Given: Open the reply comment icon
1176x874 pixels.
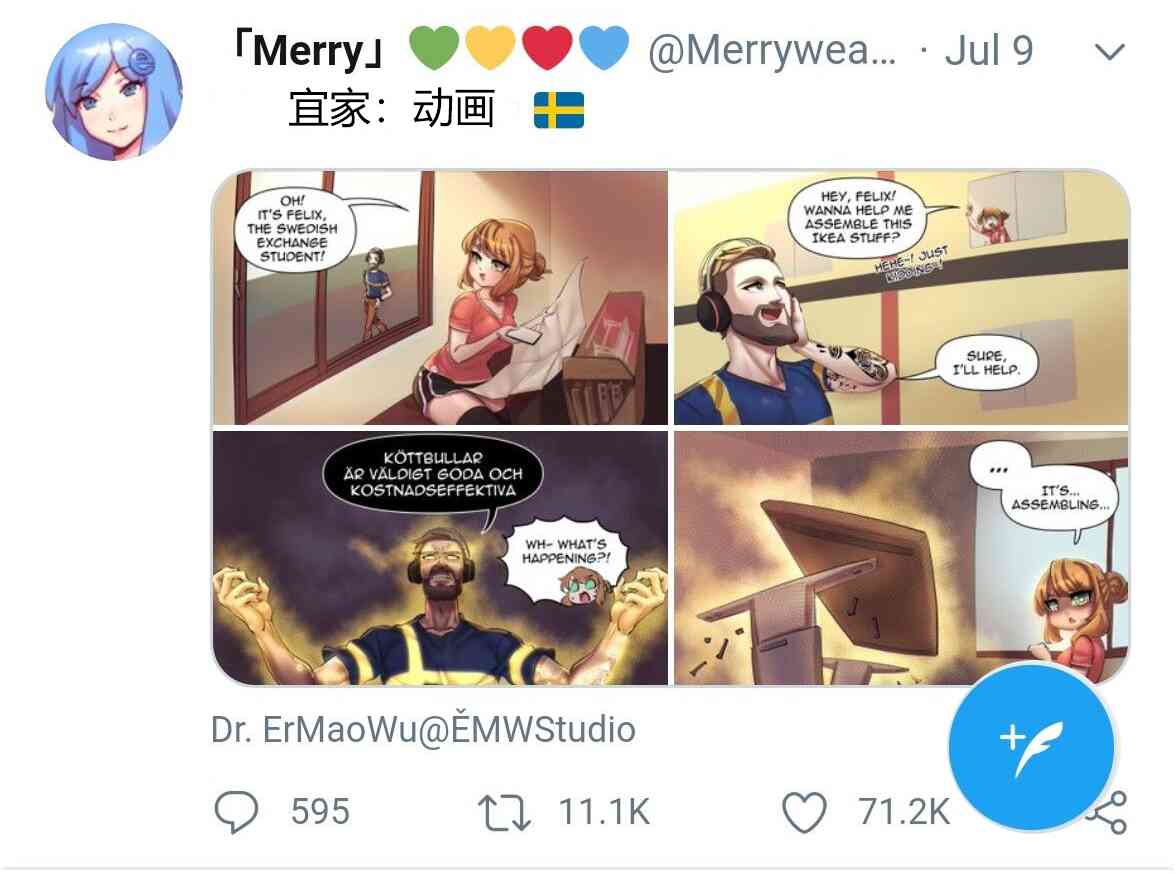Looking at the screenshot, I should (x=236, y=812).
